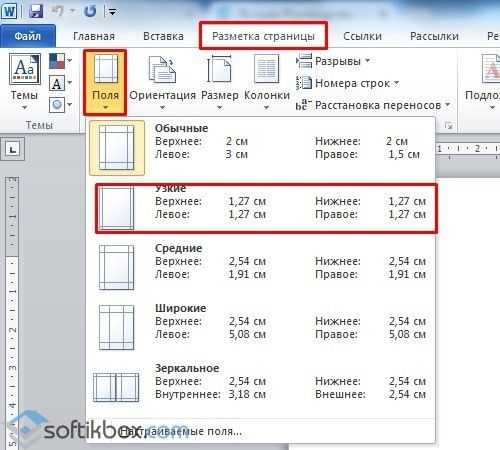Click the theme fonts 'A' icon
Viewport: 500px width, 450px height.
(x=57, y=83)
